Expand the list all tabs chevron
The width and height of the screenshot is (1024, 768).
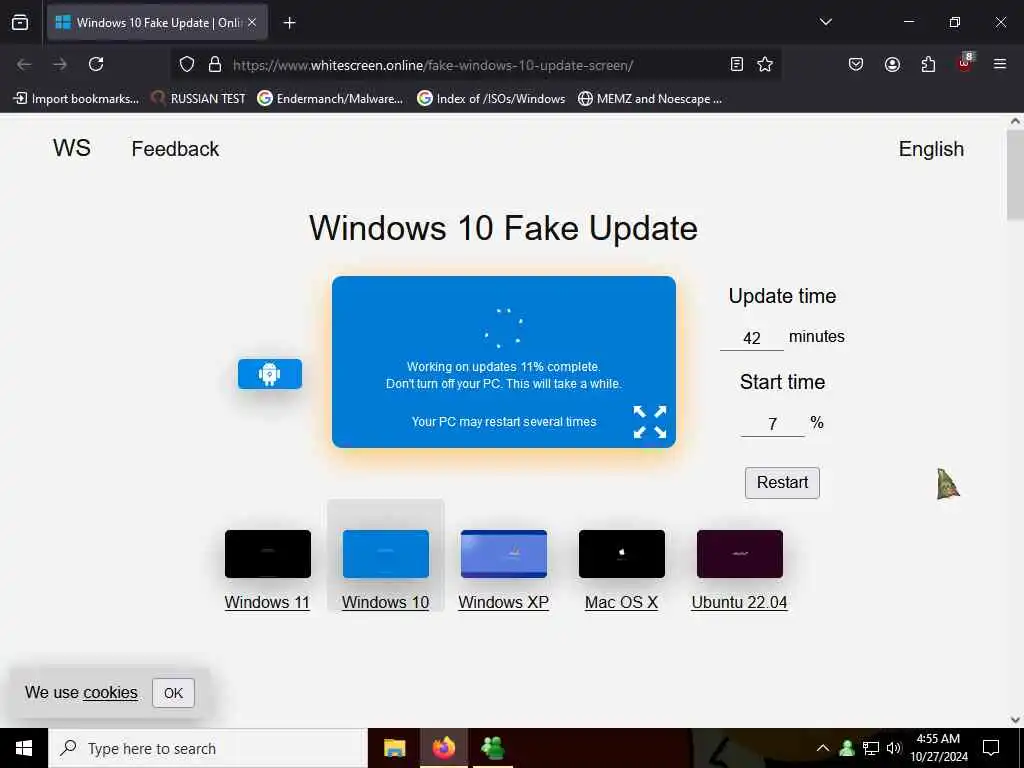(825, 22)
